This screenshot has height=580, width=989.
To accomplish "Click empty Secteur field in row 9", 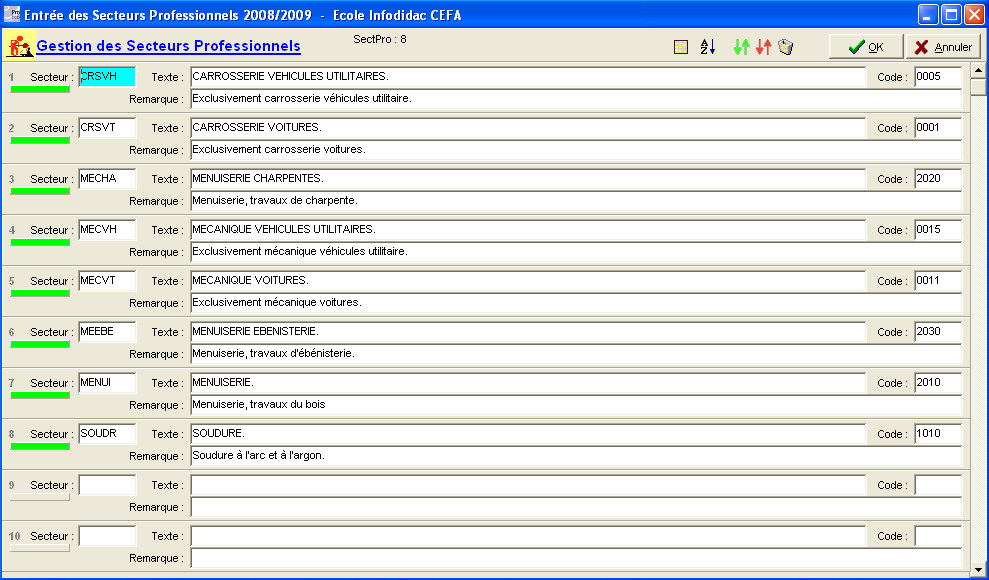I will click(107, 485).
